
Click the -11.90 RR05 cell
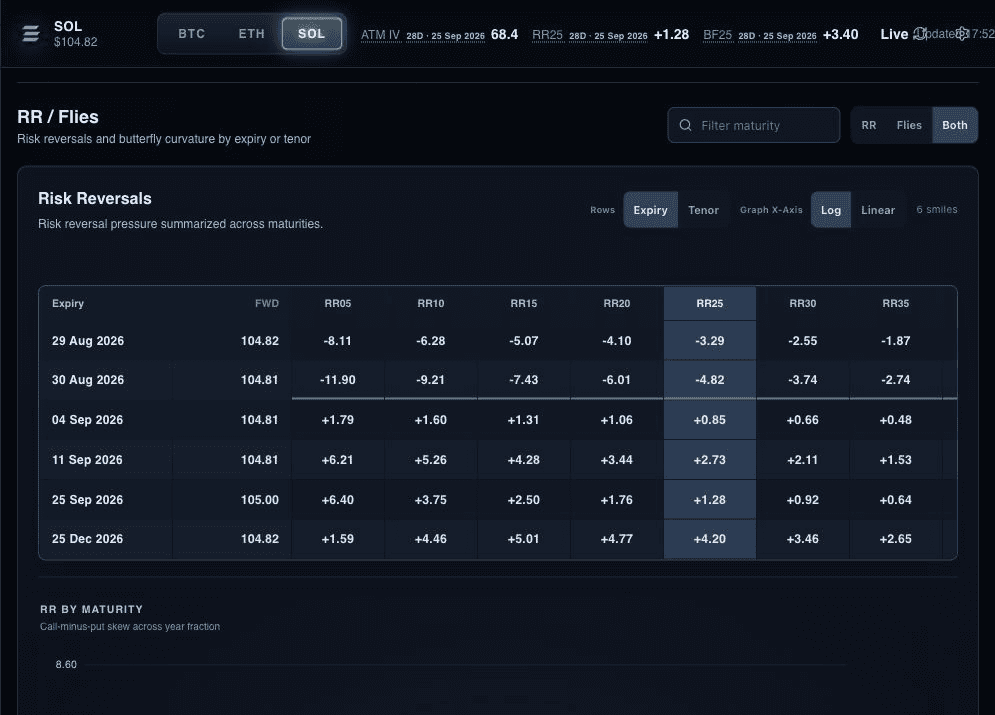pyautogui.click(x=338, y=379)
